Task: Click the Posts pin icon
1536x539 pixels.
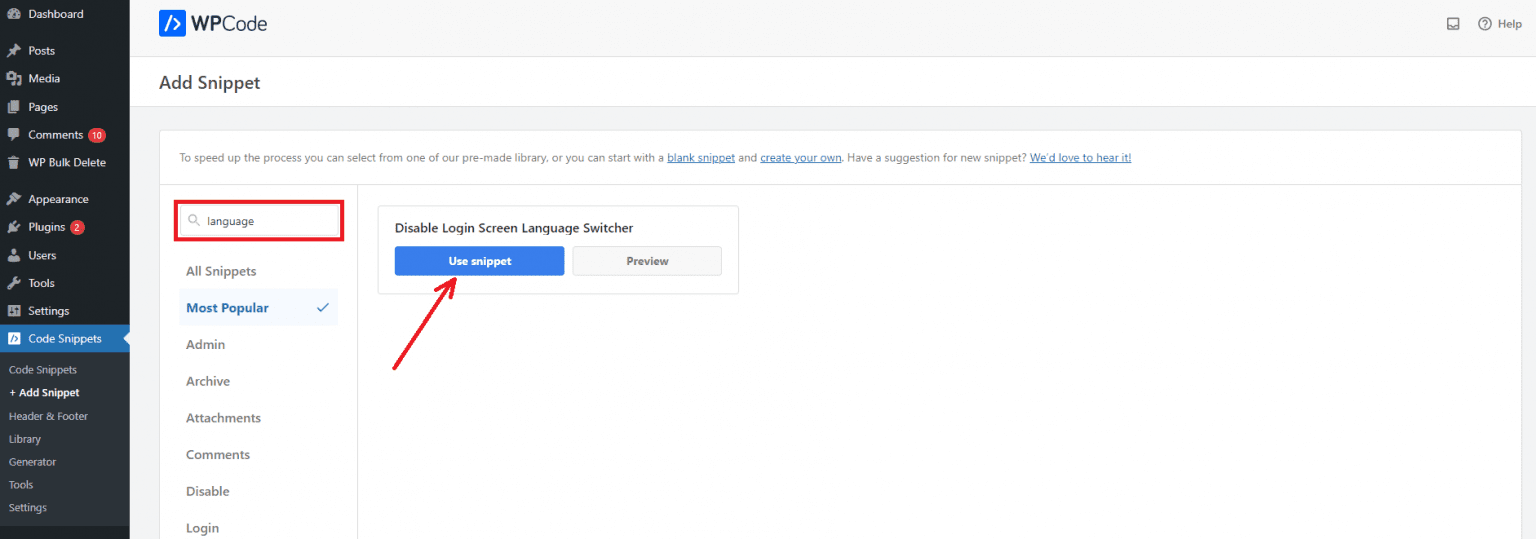Action: (14, 51)
